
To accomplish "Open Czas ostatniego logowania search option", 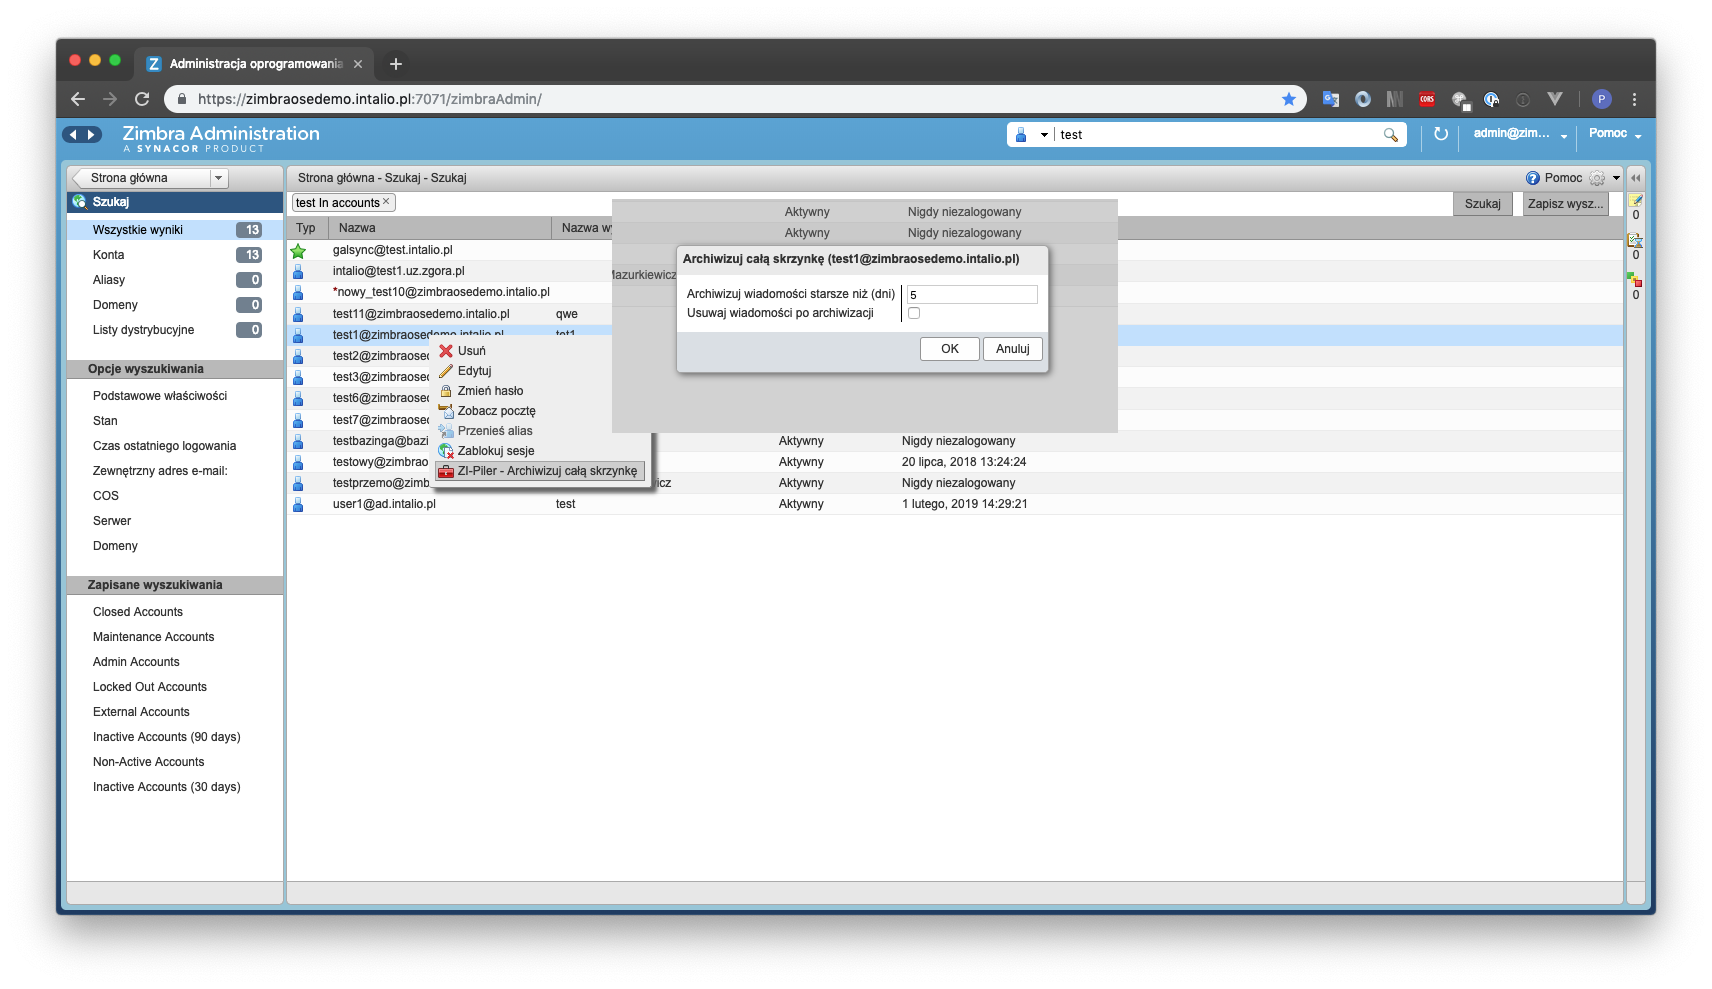I will [165, 446].
